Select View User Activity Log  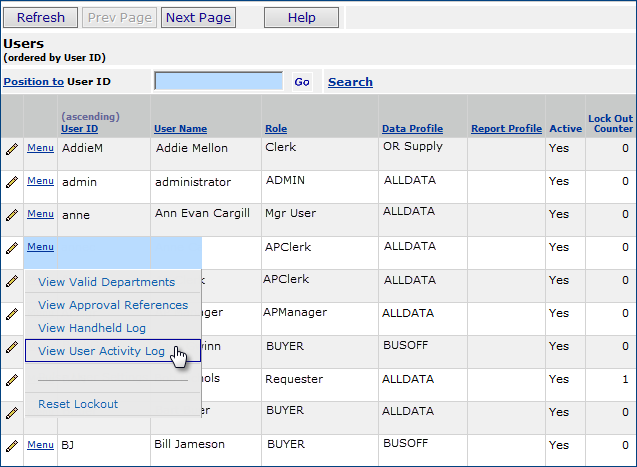point(101,351)
